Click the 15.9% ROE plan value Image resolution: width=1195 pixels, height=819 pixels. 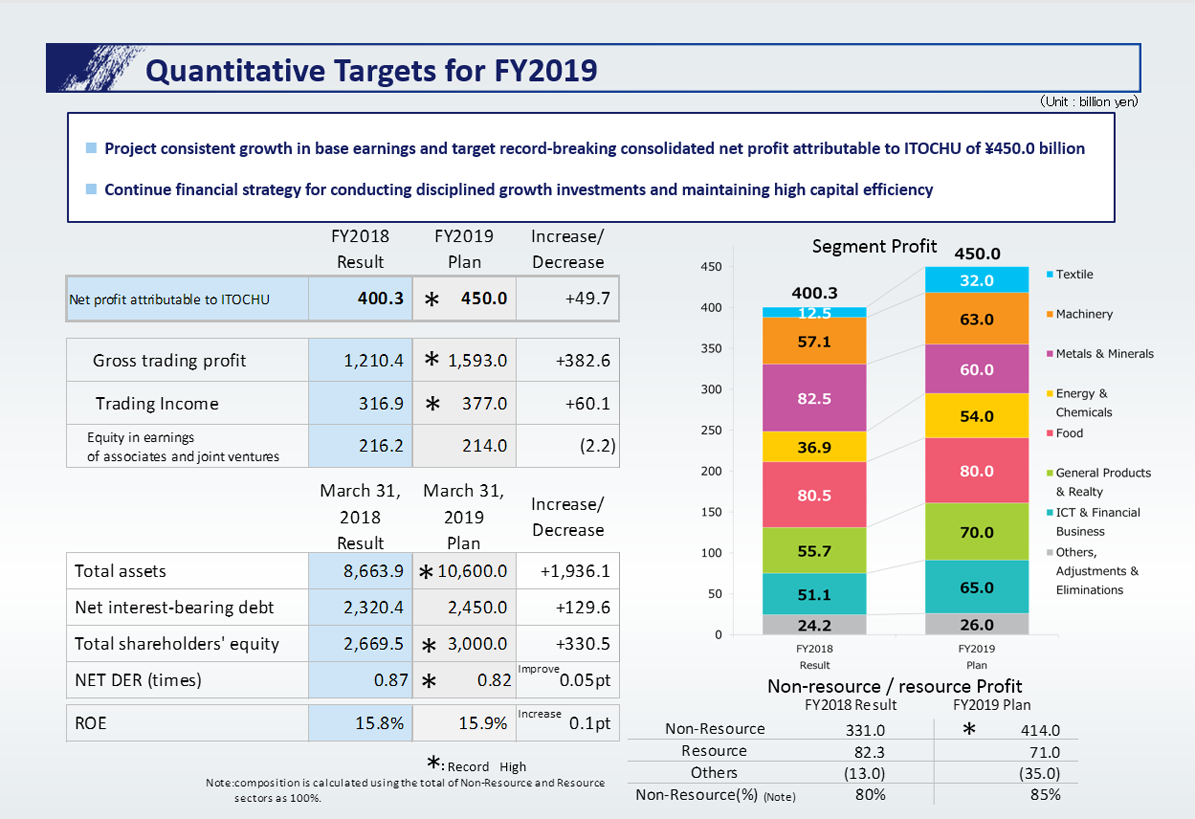pos(482,723)
